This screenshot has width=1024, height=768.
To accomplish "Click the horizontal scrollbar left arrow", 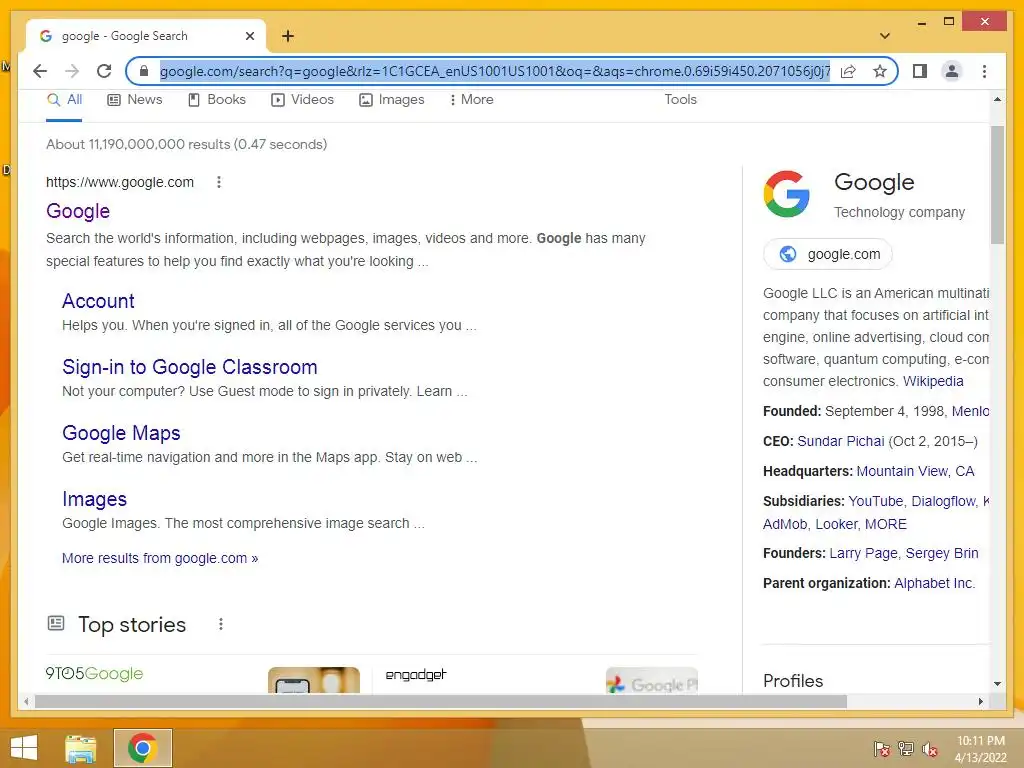I will click(26, 701).
